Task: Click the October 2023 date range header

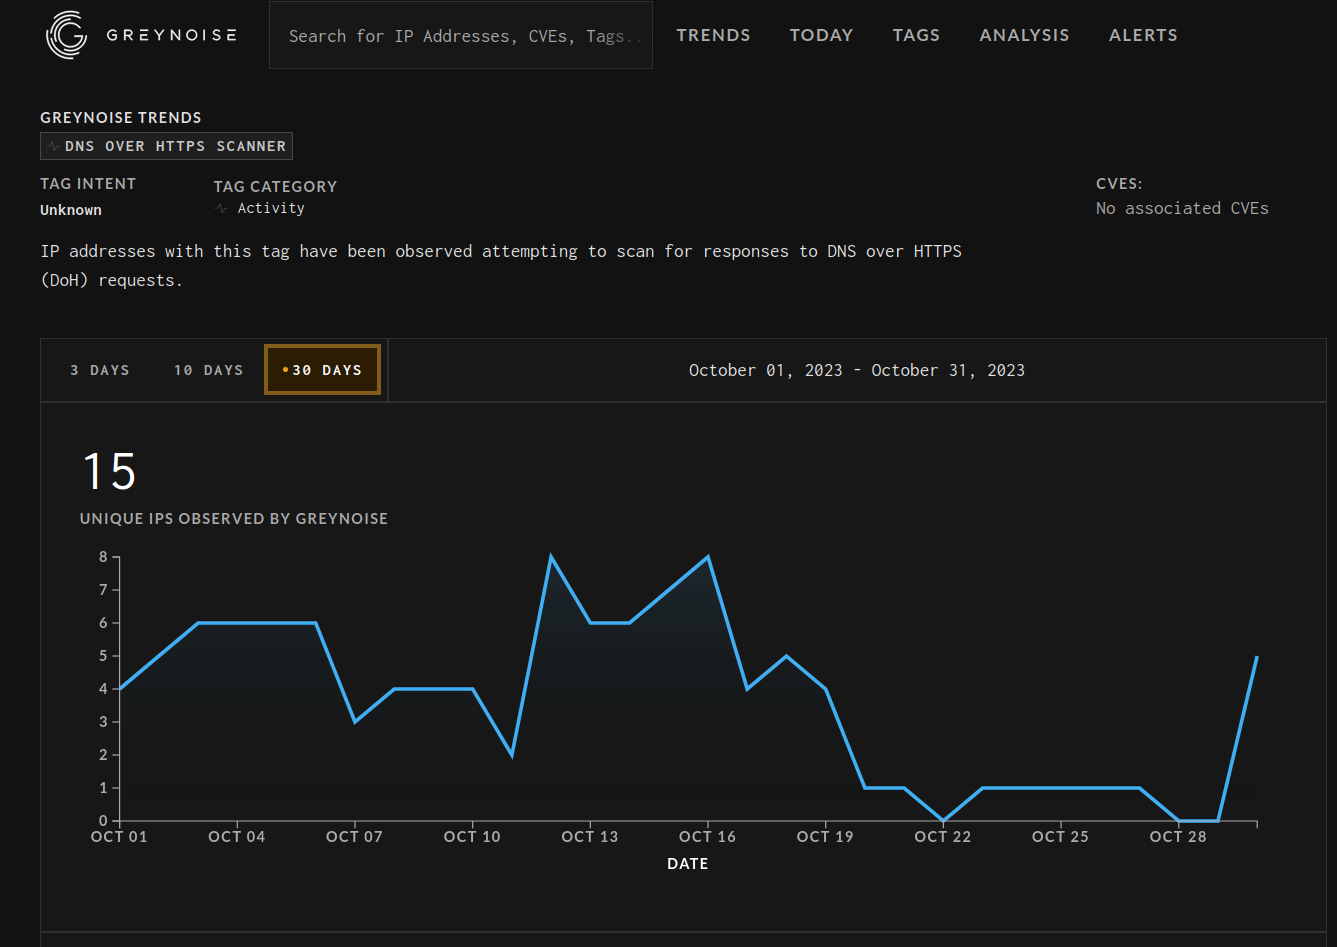Action: pos(856,370)
